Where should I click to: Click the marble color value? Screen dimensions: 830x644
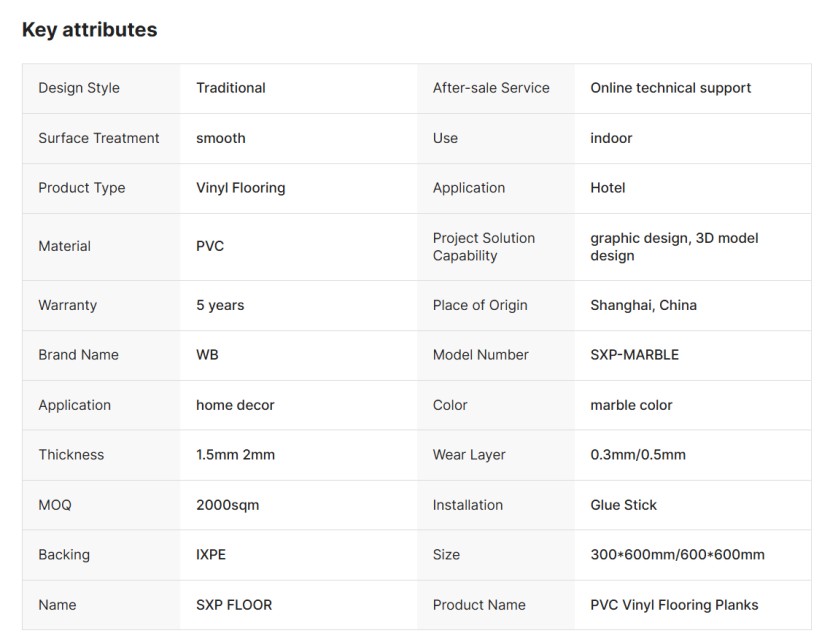tap(631, 405)
